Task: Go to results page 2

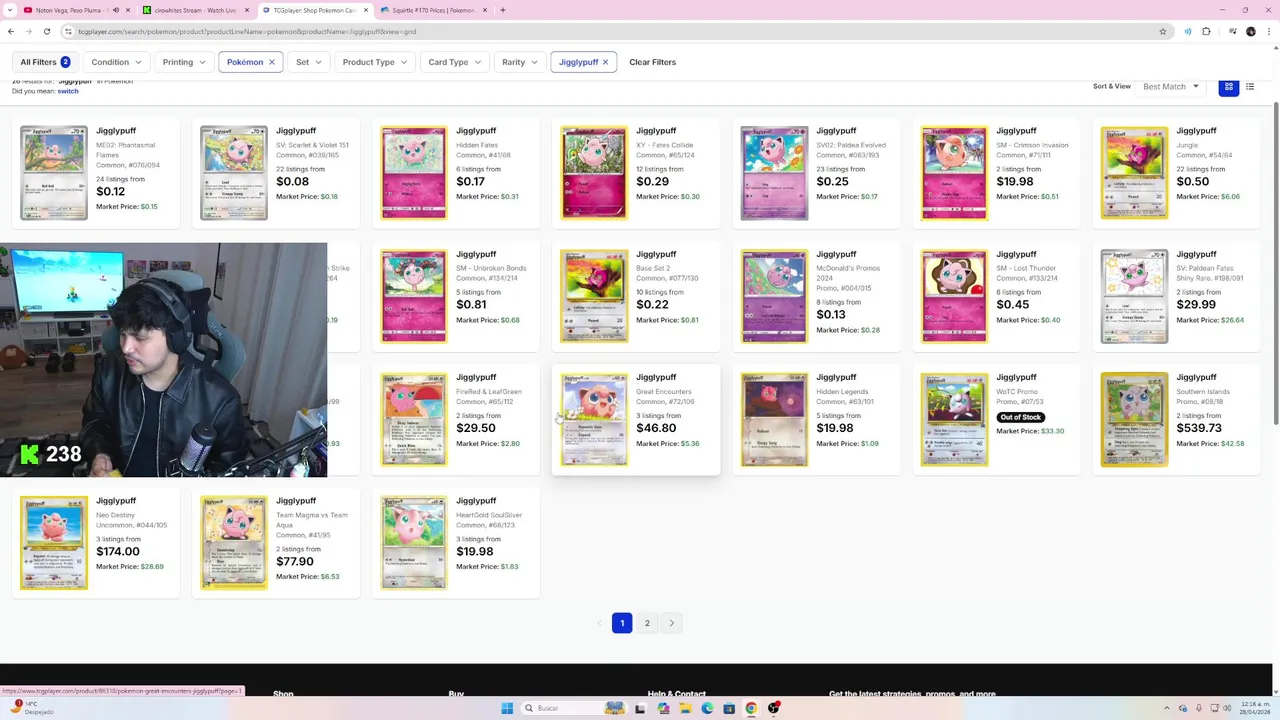Action: [x=647, y=623]
